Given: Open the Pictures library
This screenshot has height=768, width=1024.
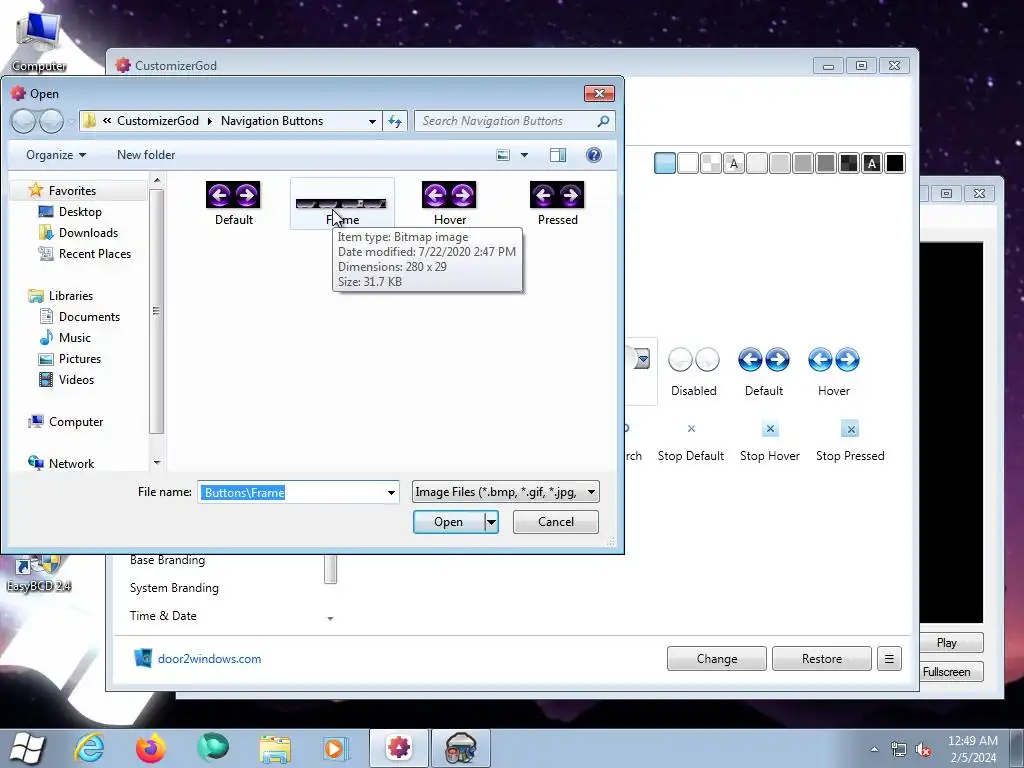Looking at the screenshot, I should [79, 359].
